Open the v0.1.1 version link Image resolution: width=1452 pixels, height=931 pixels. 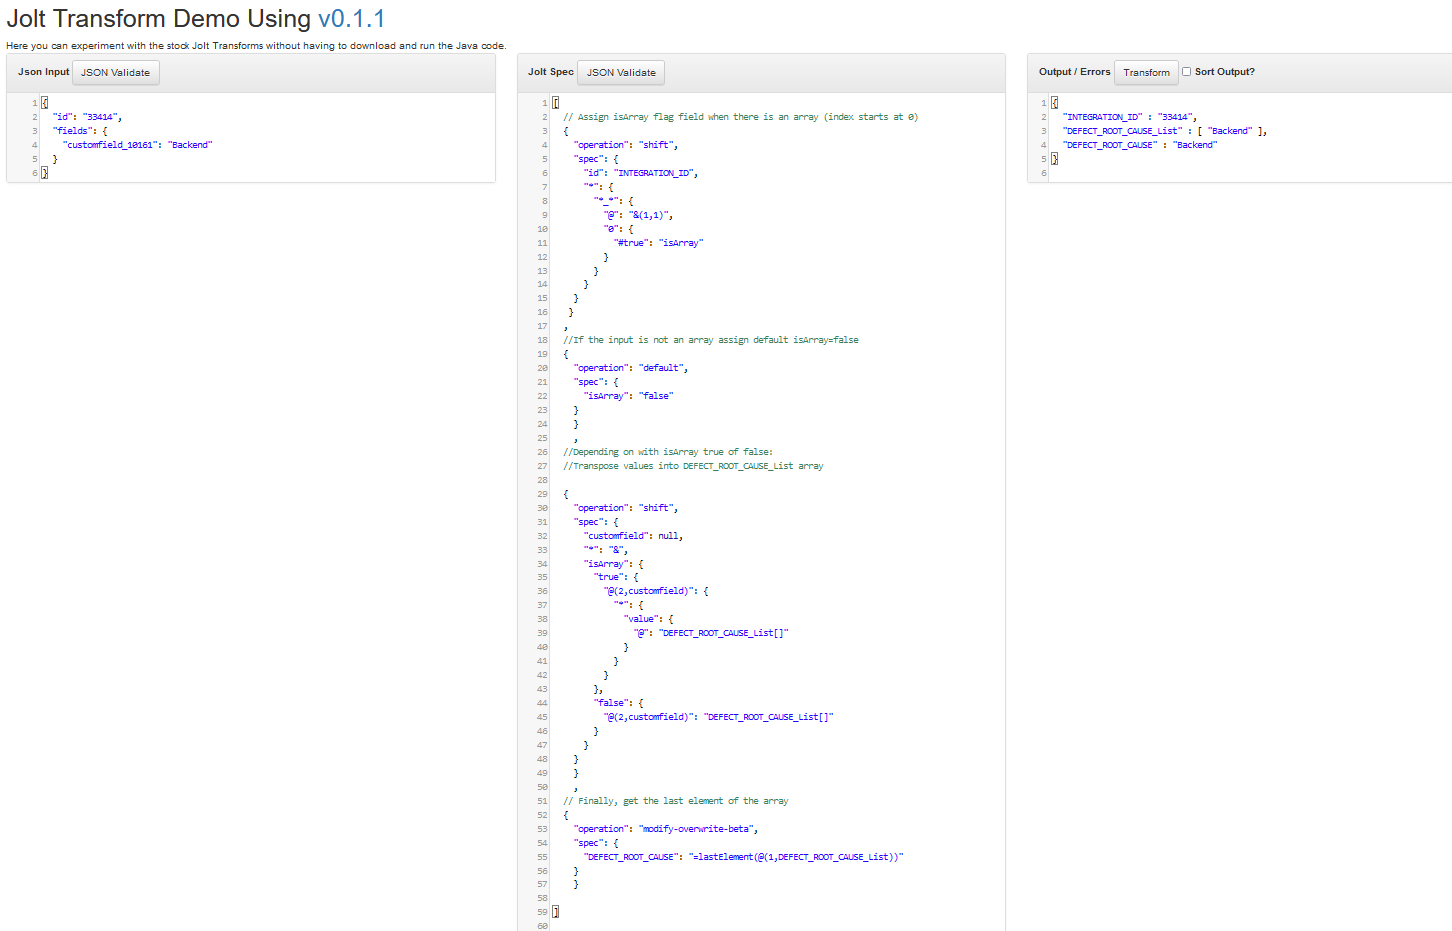pyautogui.click(x=351, y=19)
